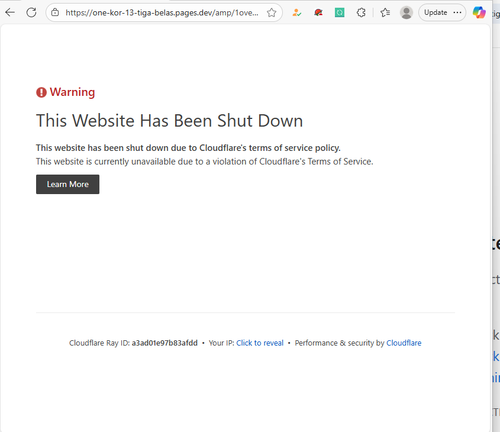
Task: Open the orange person extension icon
Action: click(296, 13)
